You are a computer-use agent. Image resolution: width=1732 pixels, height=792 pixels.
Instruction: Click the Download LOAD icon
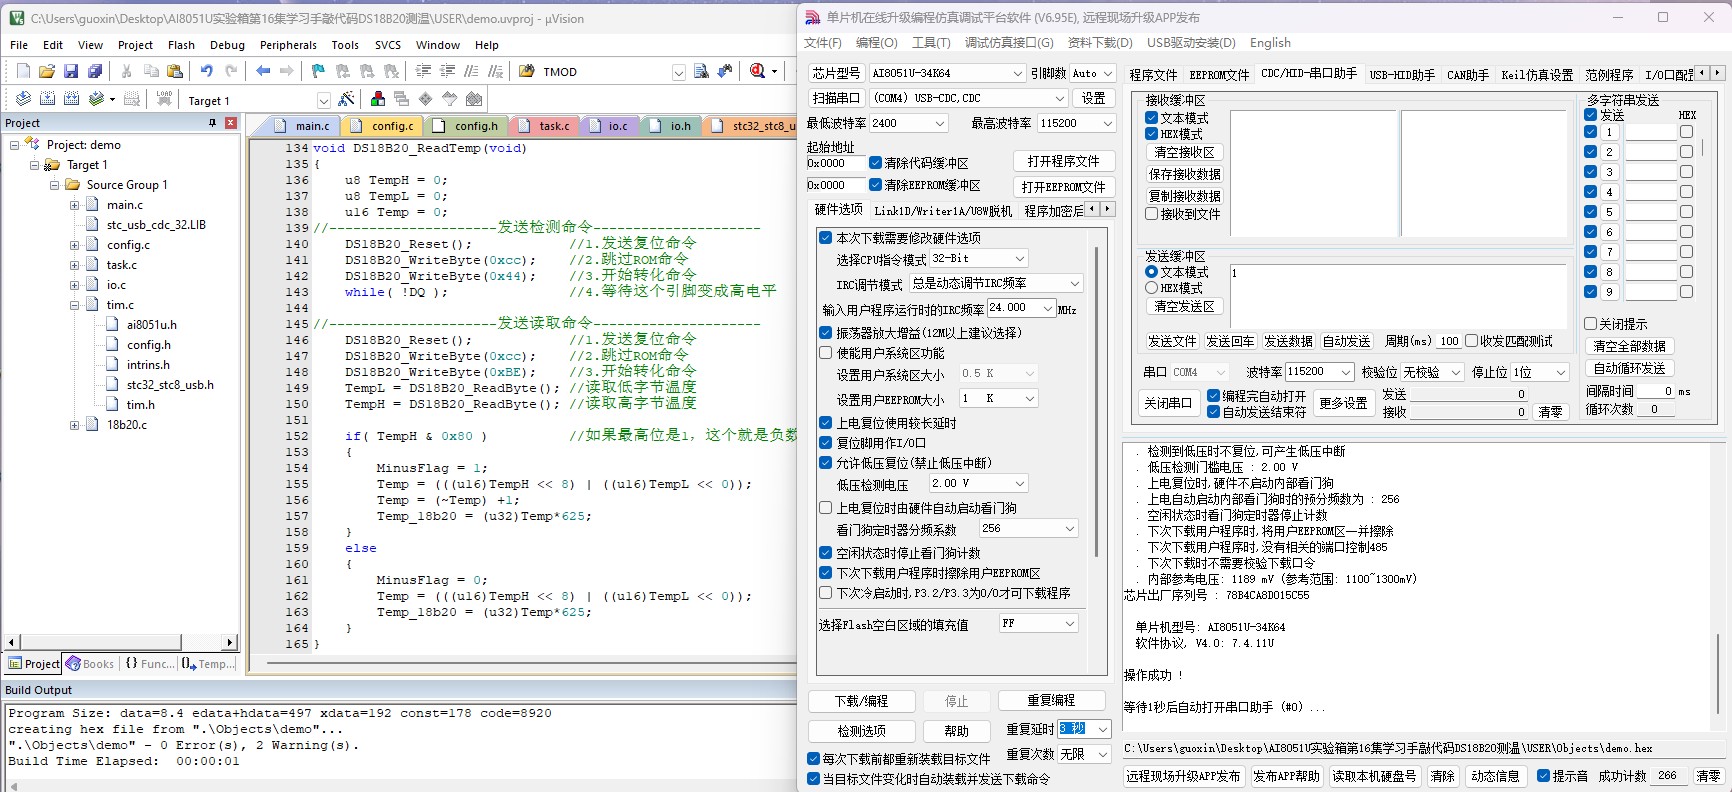point(164,98)
